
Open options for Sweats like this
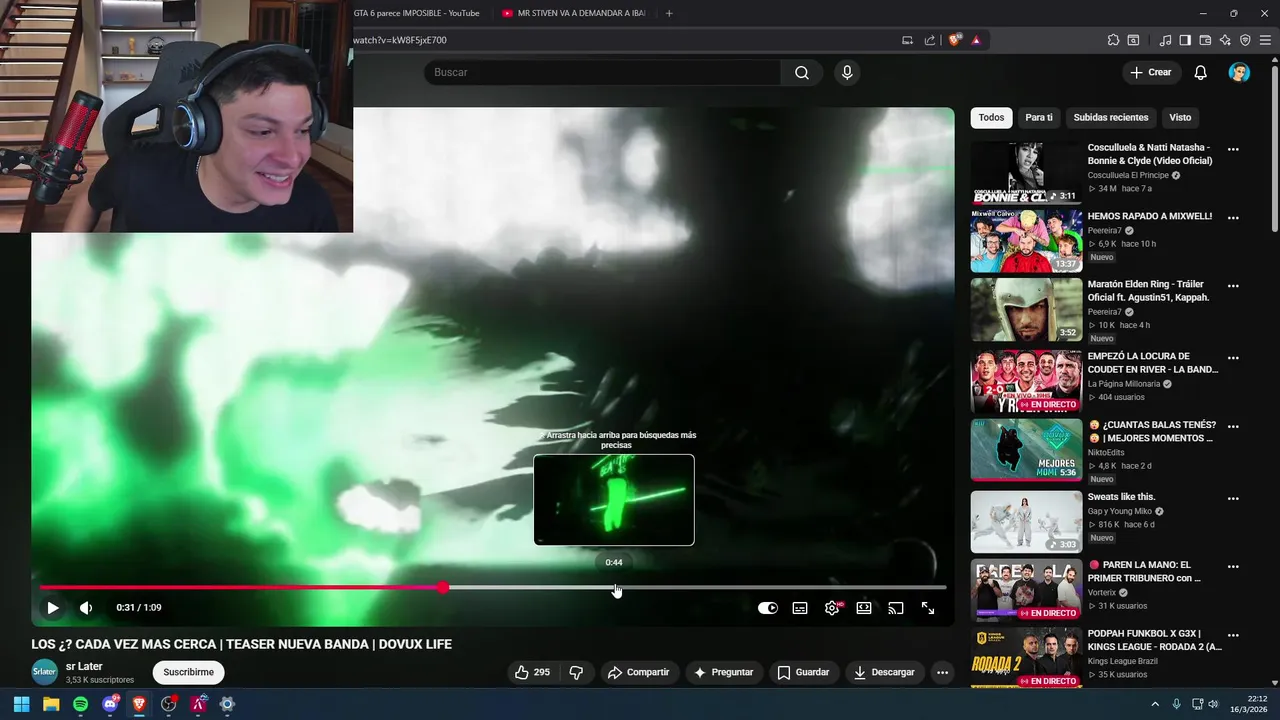1233,498
